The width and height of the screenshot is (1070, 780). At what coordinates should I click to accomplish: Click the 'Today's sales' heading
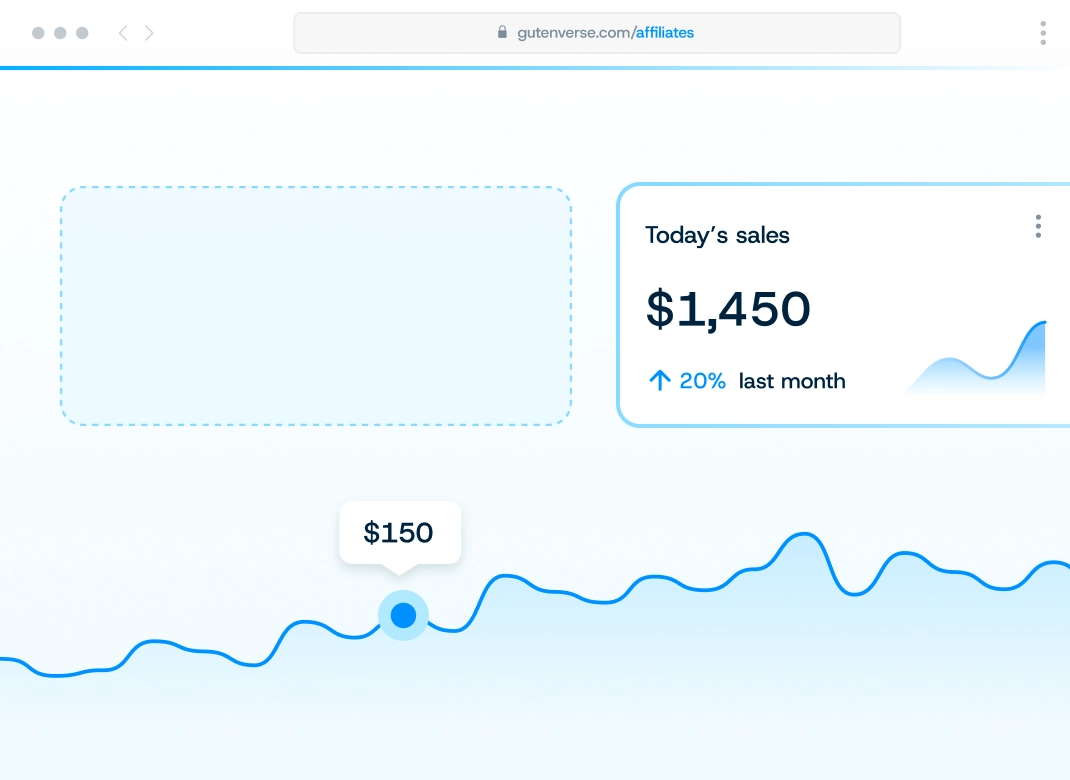[x=717, y=235]
